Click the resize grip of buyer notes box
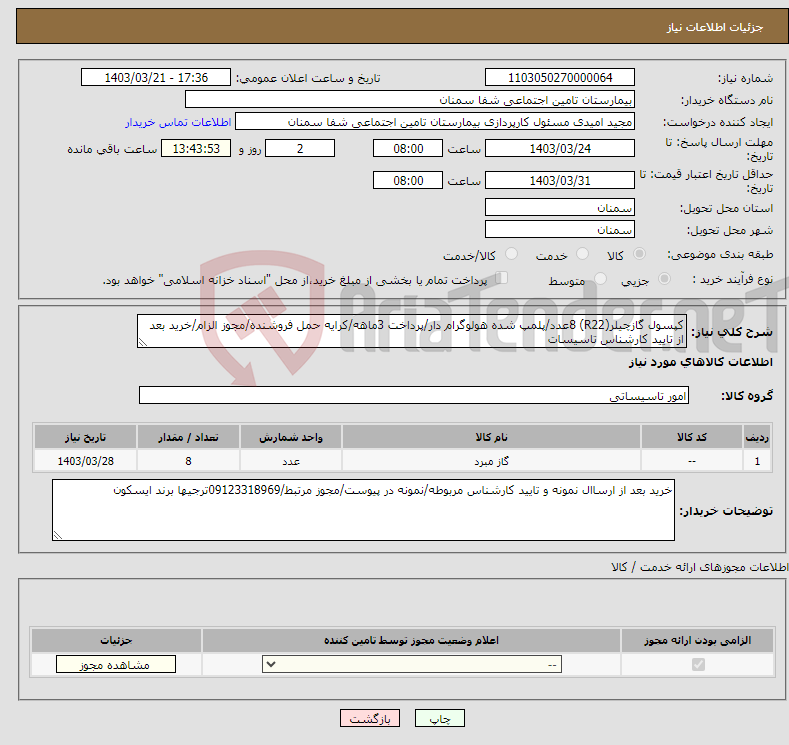Viewport: 789px width, 745px height. 58,536
